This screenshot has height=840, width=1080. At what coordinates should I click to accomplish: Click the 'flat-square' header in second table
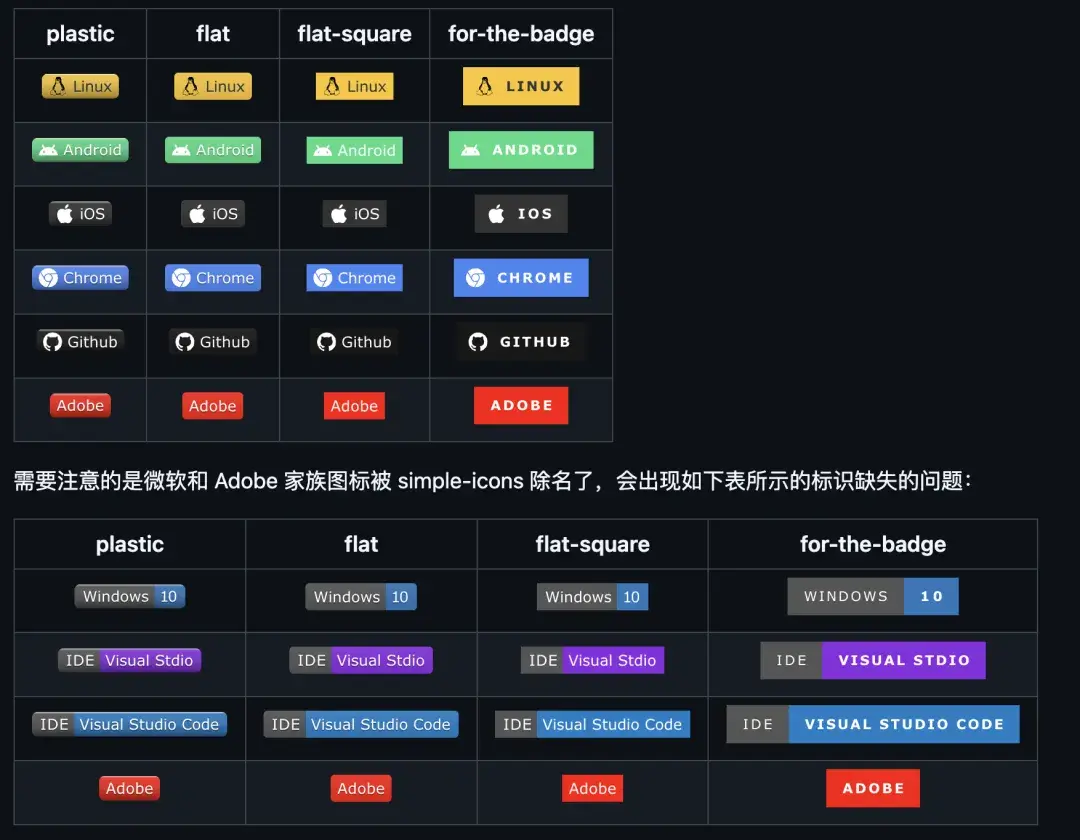pyautogui.click(x=592, y=545)
